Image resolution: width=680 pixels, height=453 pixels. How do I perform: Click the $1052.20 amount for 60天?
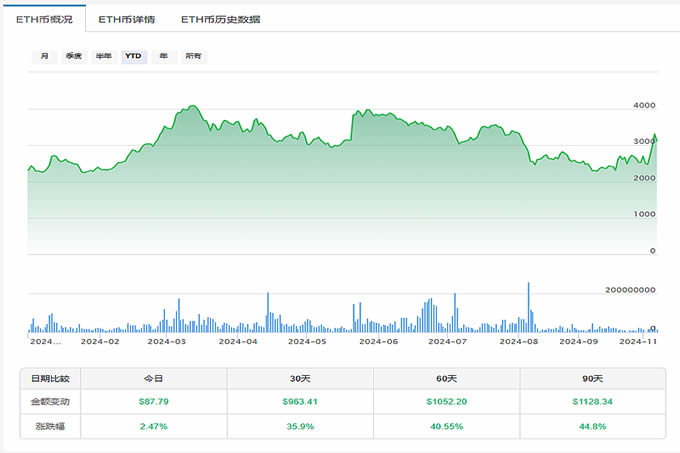446,402
